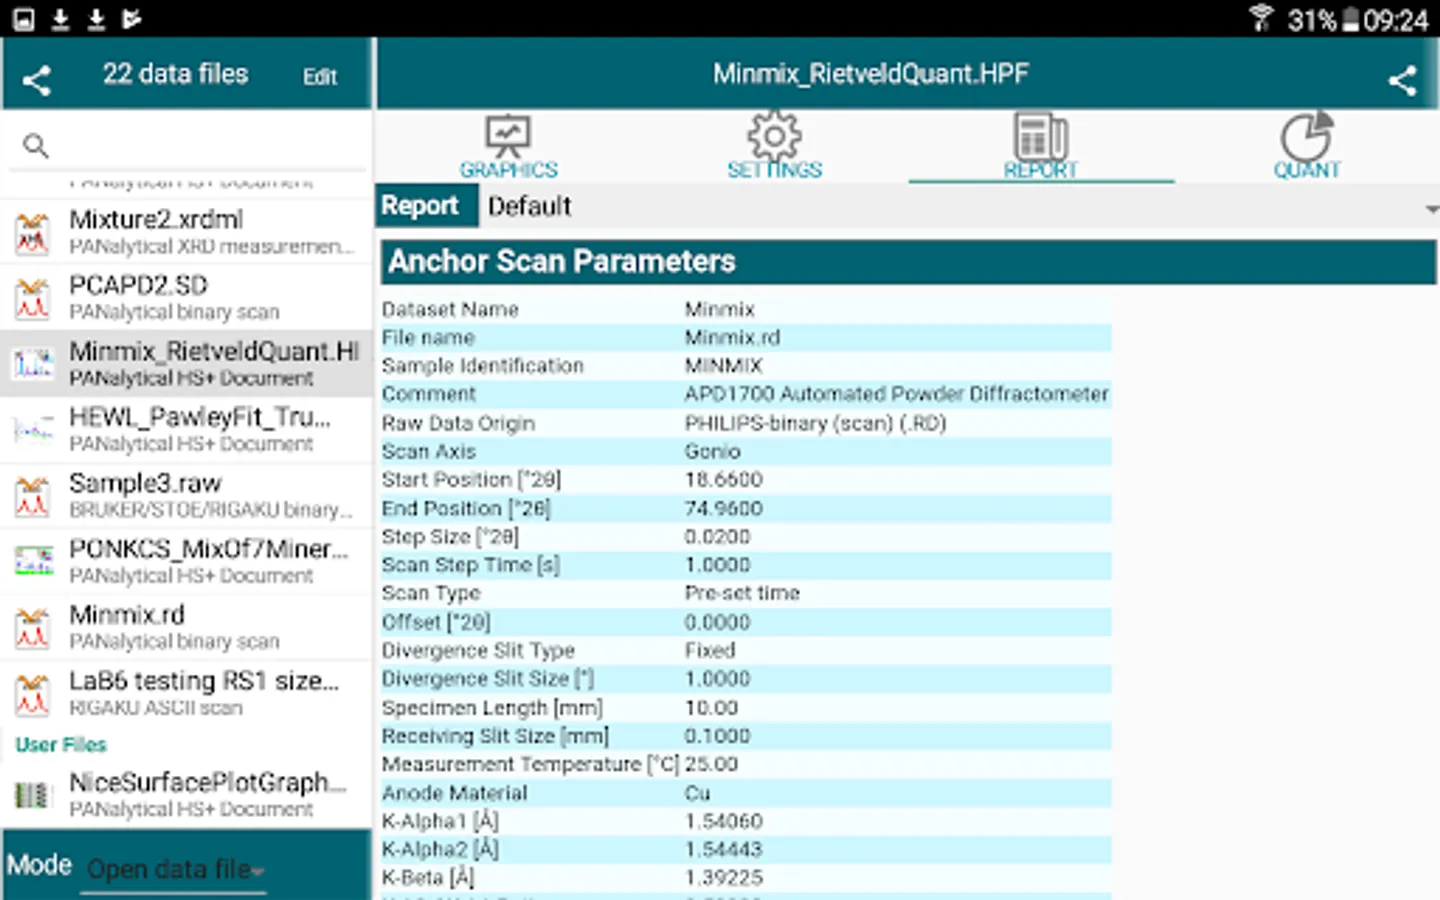
Task: Click the File name value Minmix.rd
Action: point(732,338)
